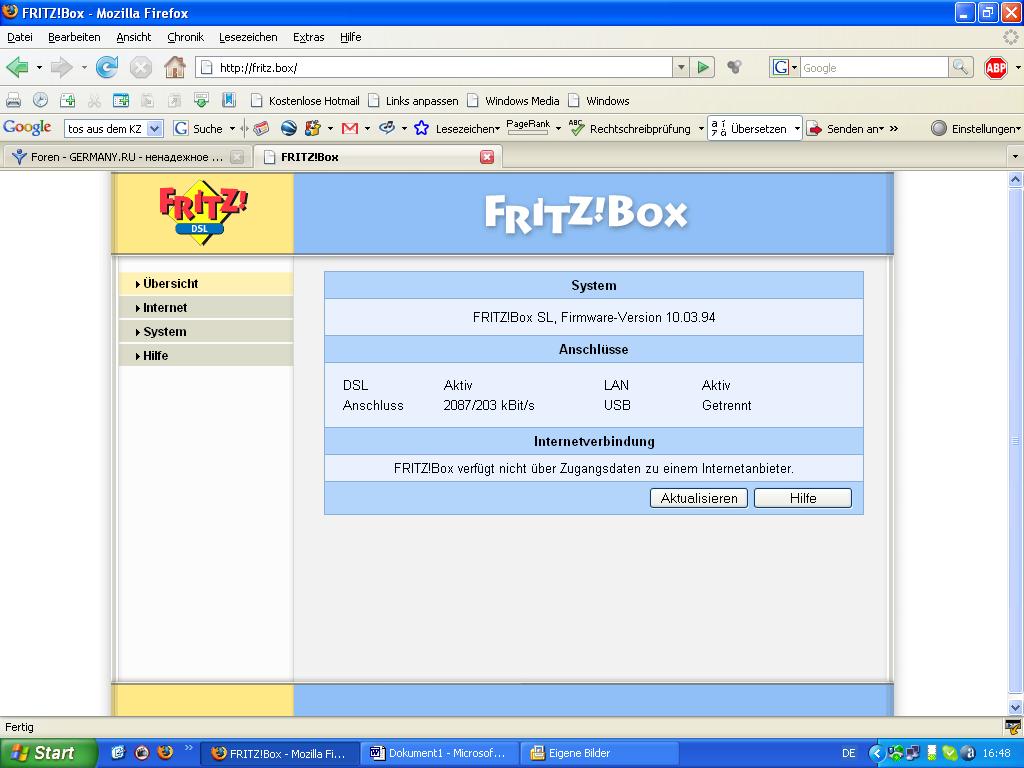Expand the Internet navigation item
Screen dimensions: 1024x768
pyautogui.click(x=206, y=308)
